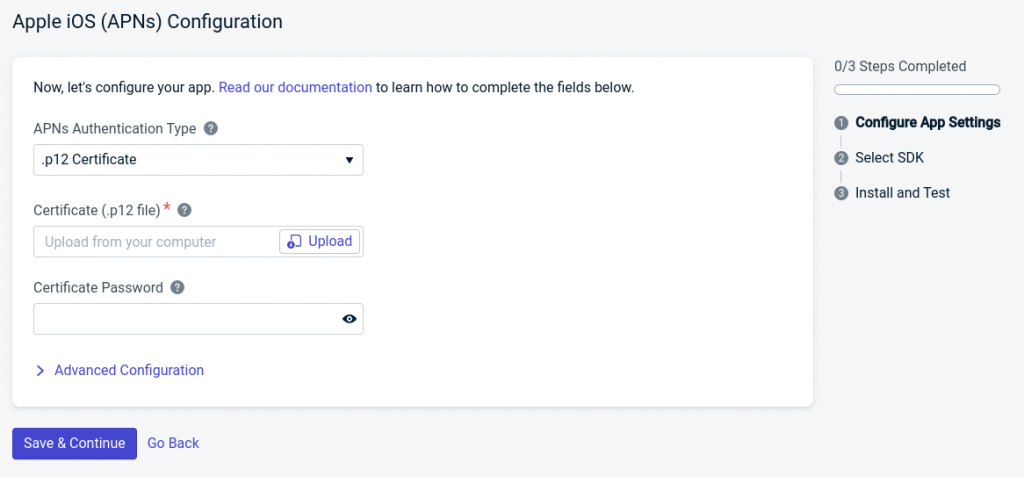Click the Certificate Password input field
This screenshot has width=1024, height=477.
186,319
